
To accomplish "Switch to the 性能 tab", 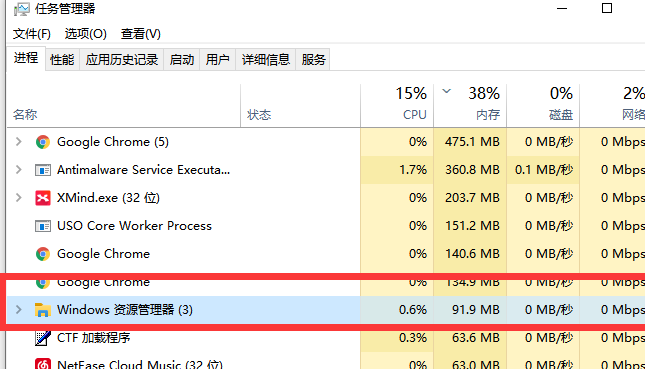I will (x=62, y=60).
